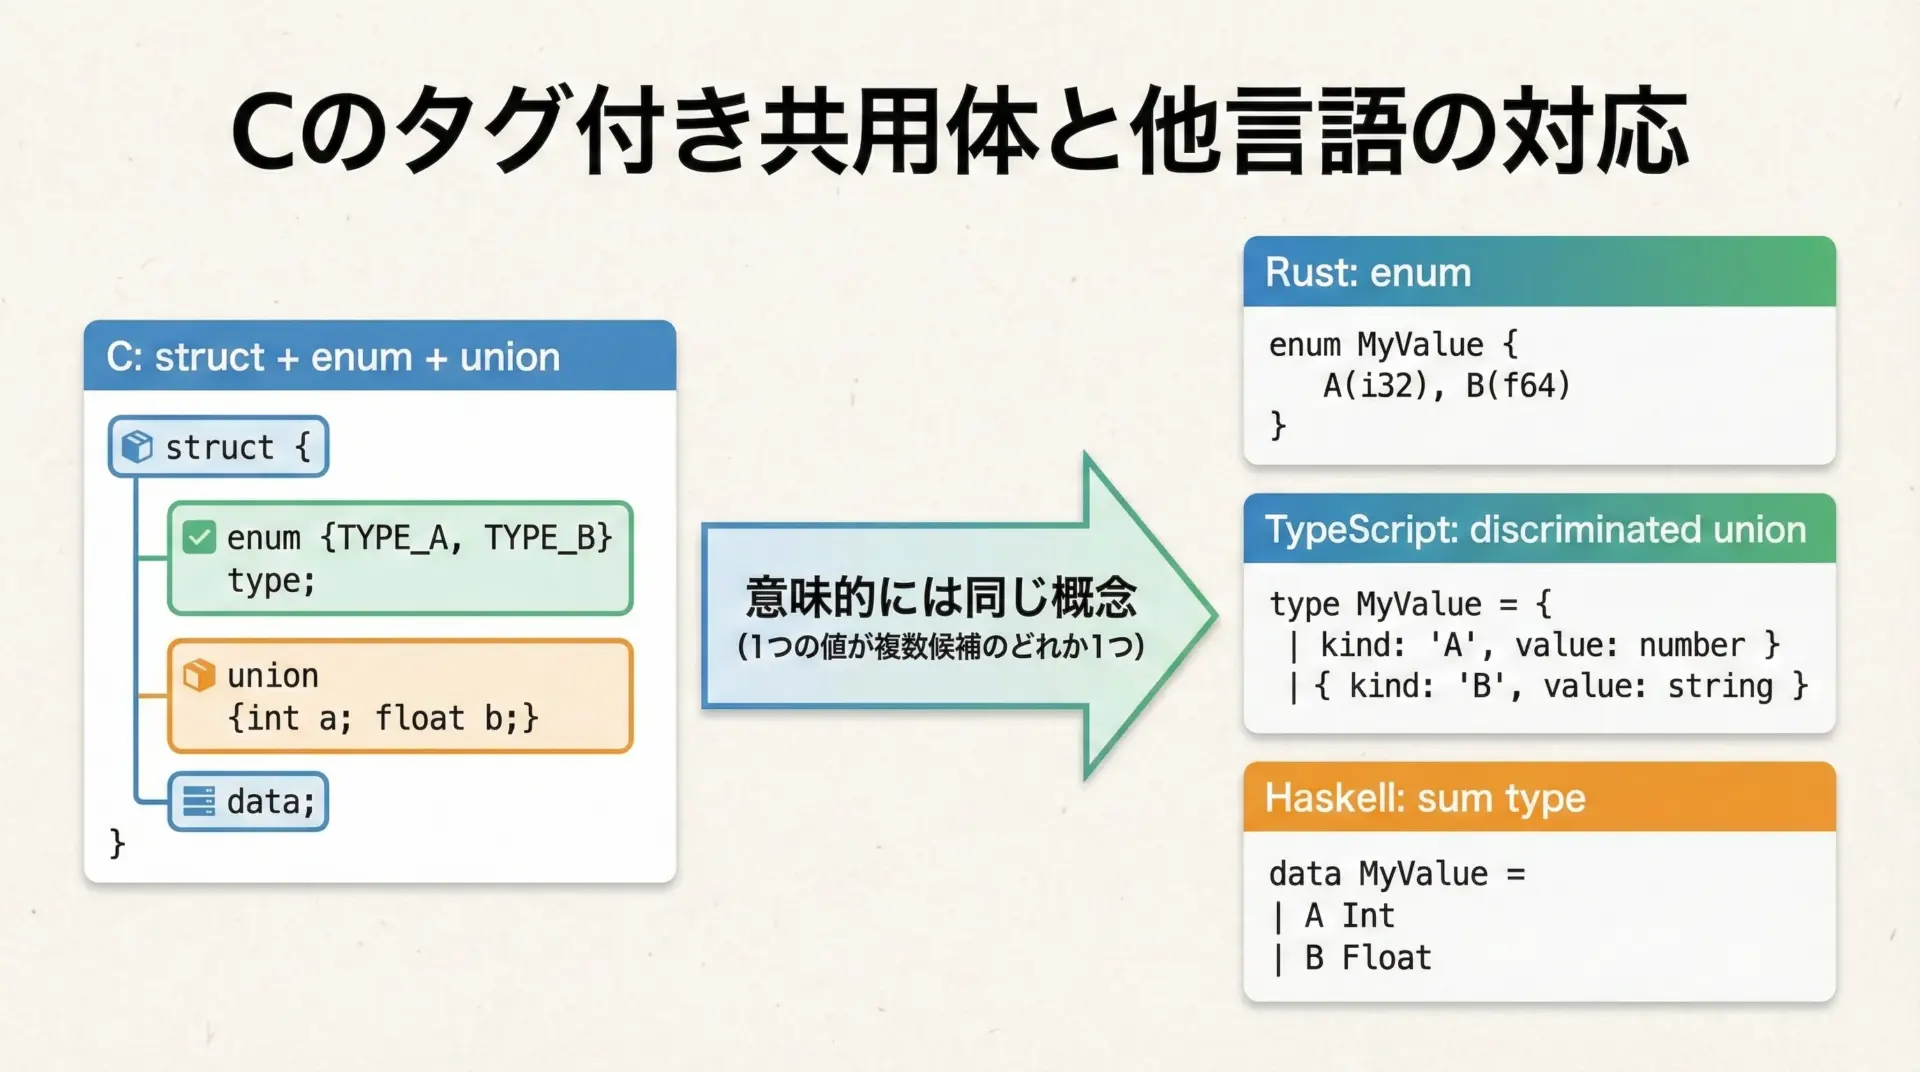Select the green enum {TYPE_A, TYPE_B} block
1920x1072 pixels.
[400, 559]
